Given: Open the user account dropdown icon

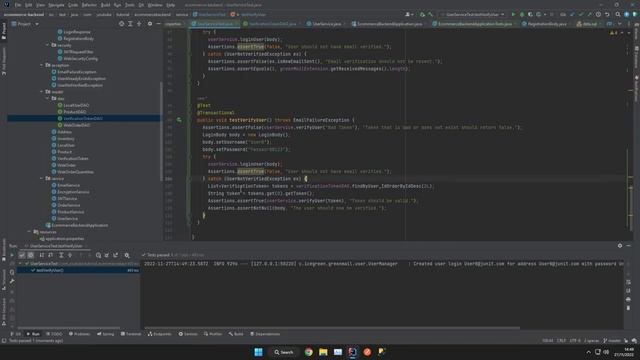Looking at the screenshot, I should [x=408, y=14].
